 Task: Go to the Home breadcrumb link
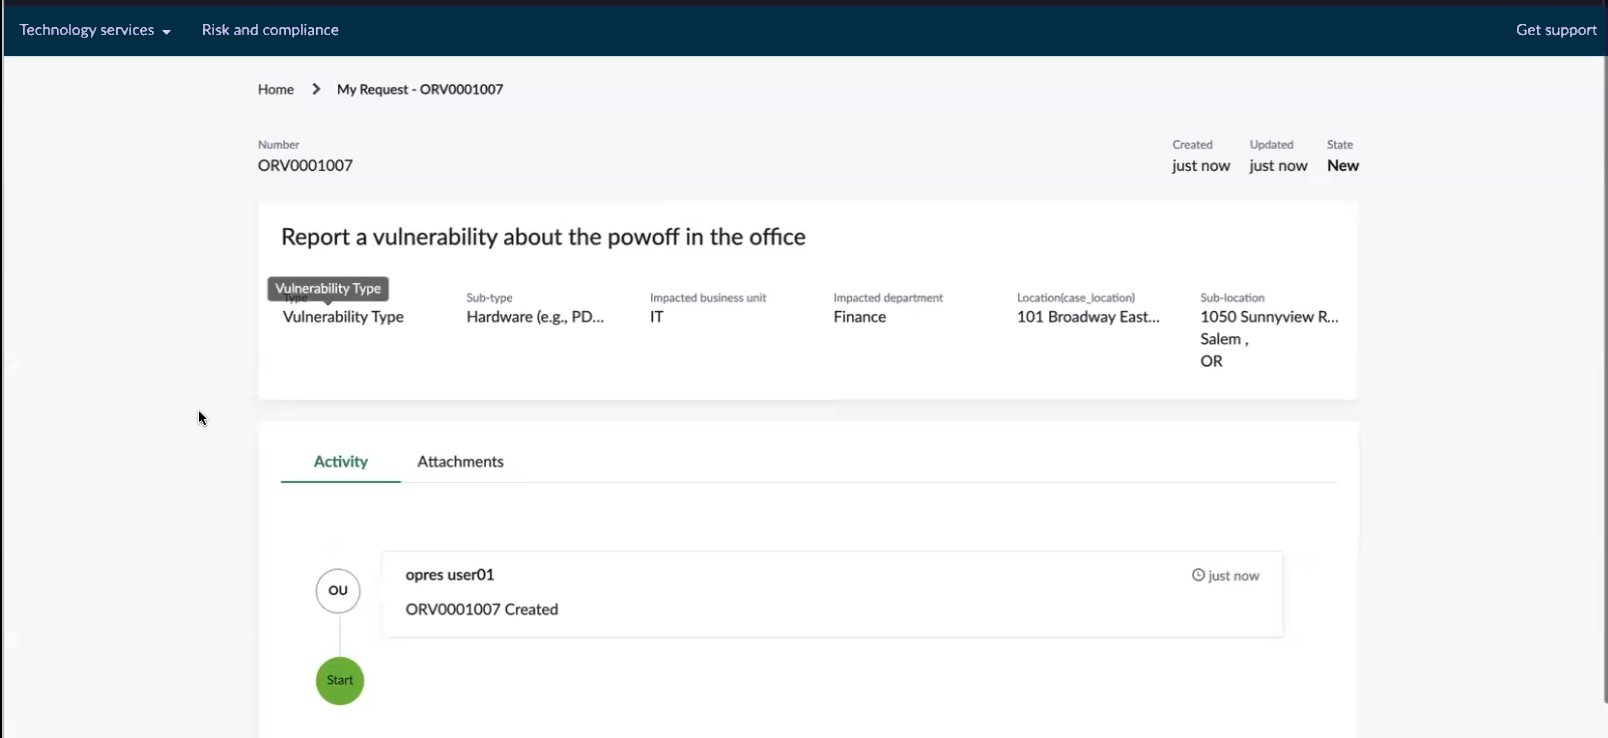click(x=276, y=89)
